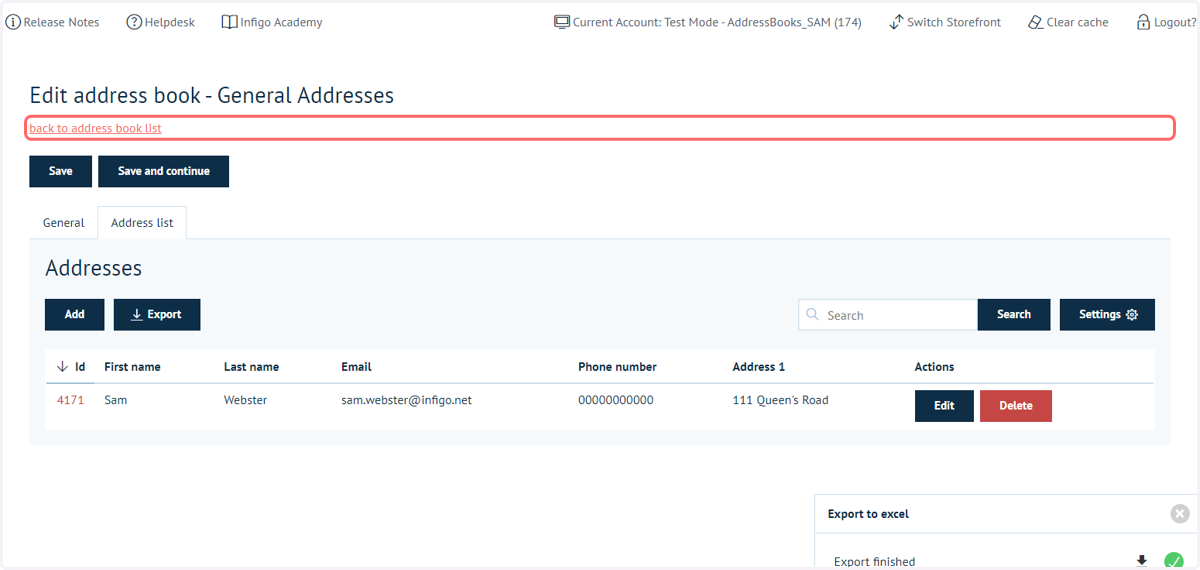Click the Edit address book page title

(212, 96)
